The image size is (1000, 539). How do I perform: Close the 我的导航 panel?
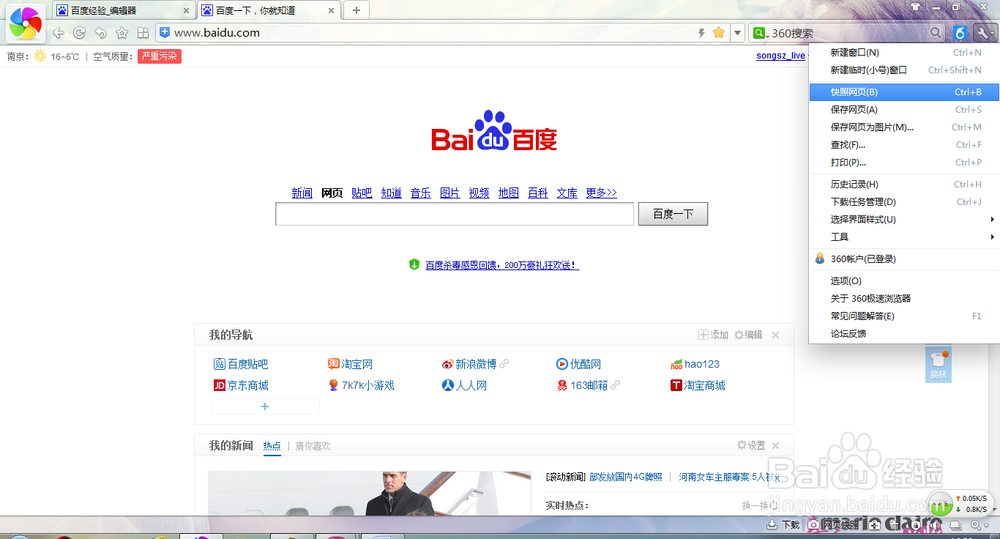(x=776, y=335)
